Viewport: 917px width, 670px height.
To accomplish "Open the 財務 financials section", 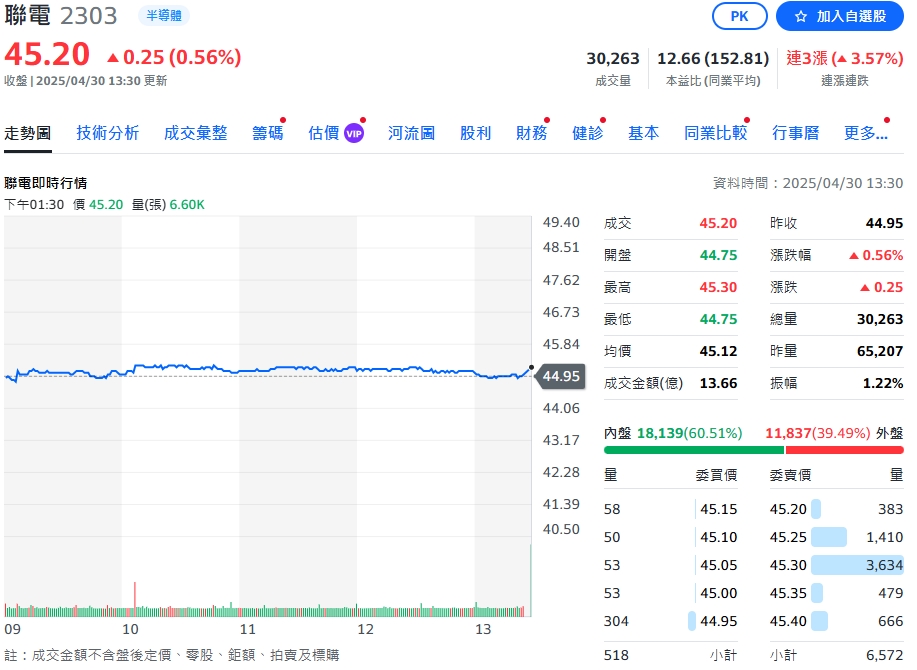I will click(x=531, y=132).
